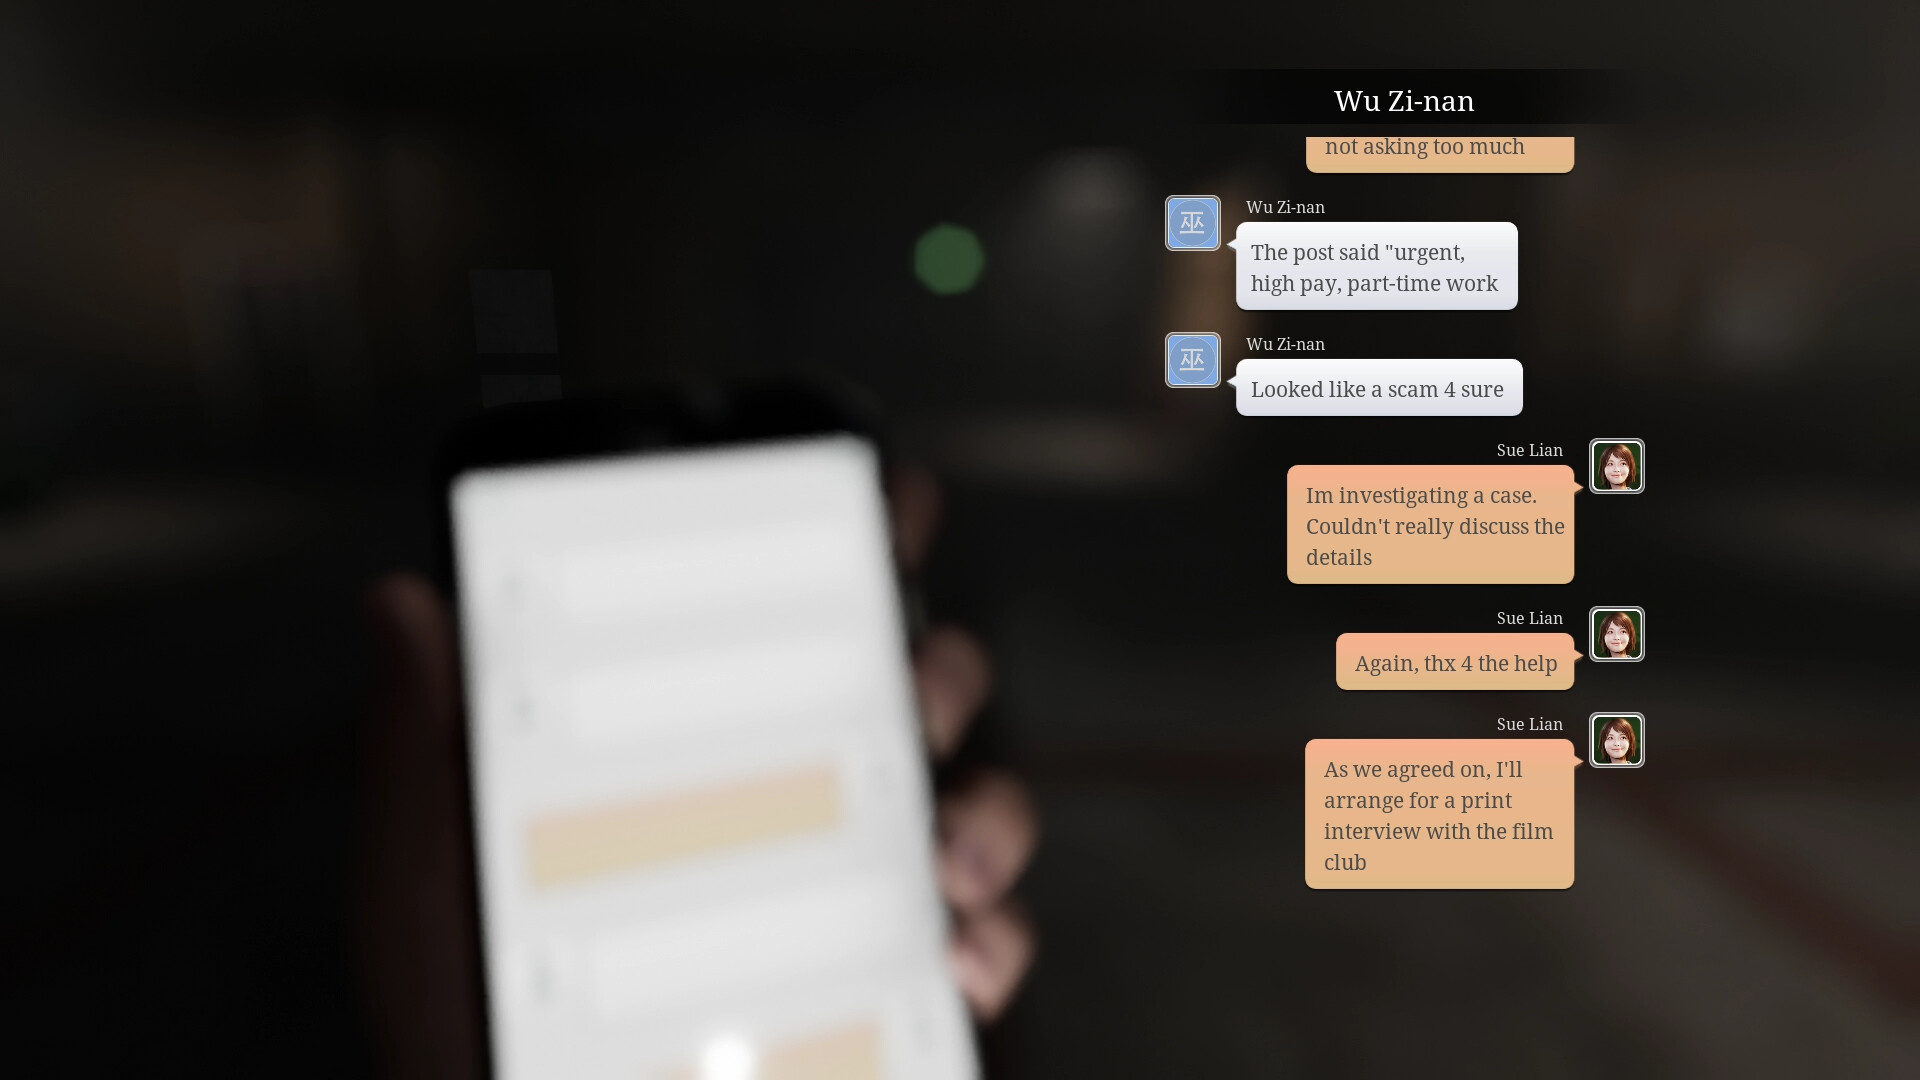The height and width of the screenshot is (1080, 1920).
Task: Click the translation icon on first Wu Zi-nan message
Action: (1191, 222)
